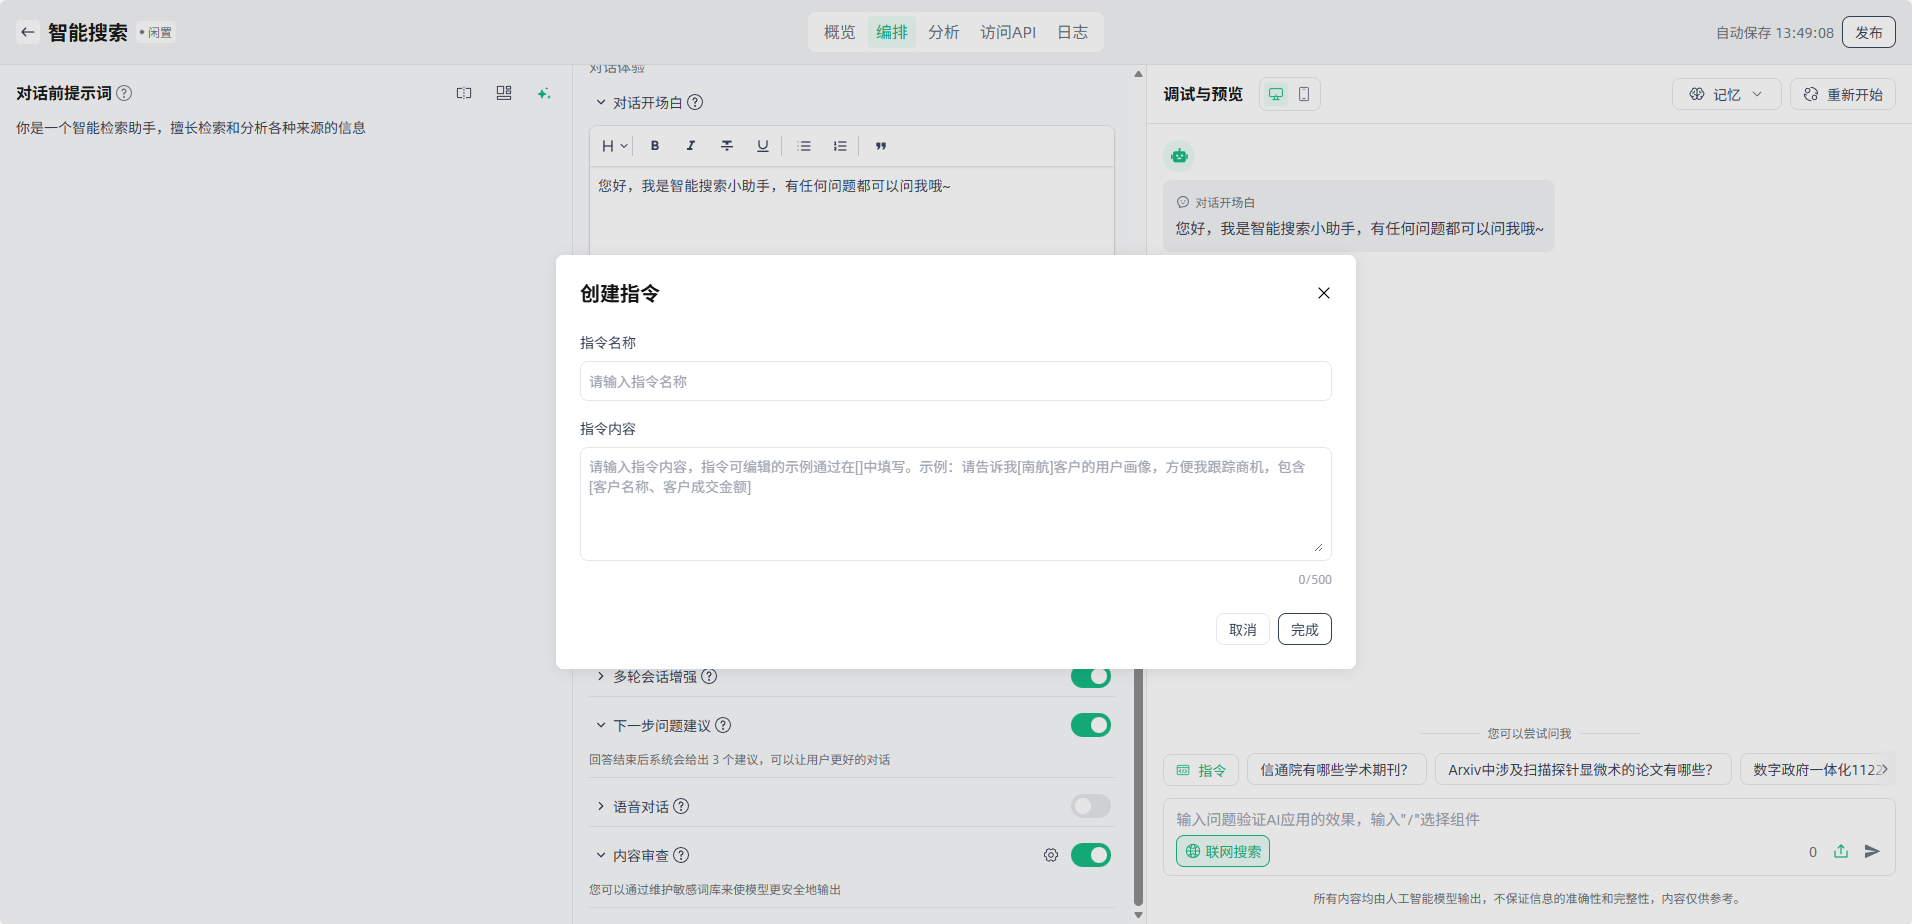Click the 指令名称 input field
This screenshot has width=1912, height=924.
pyautogui.click(x=955, y=381)
